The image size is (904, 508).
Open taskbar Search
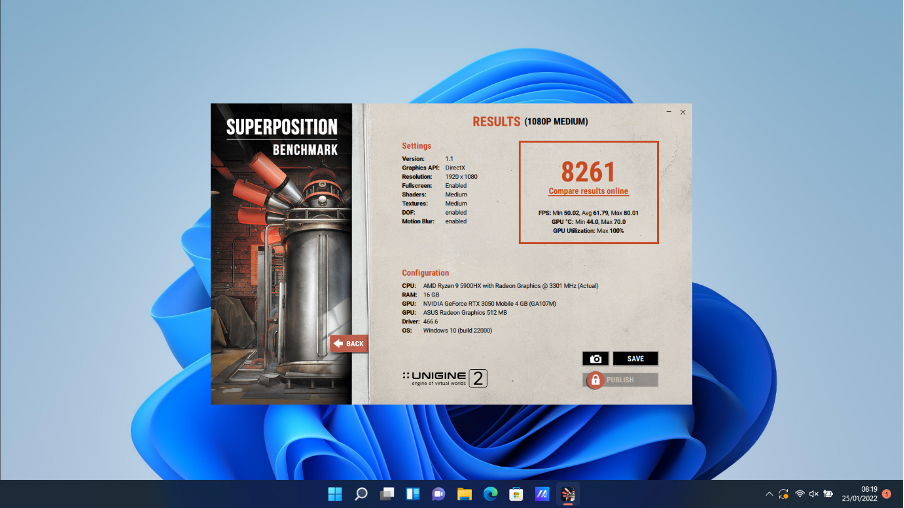[x=361, y=494]
